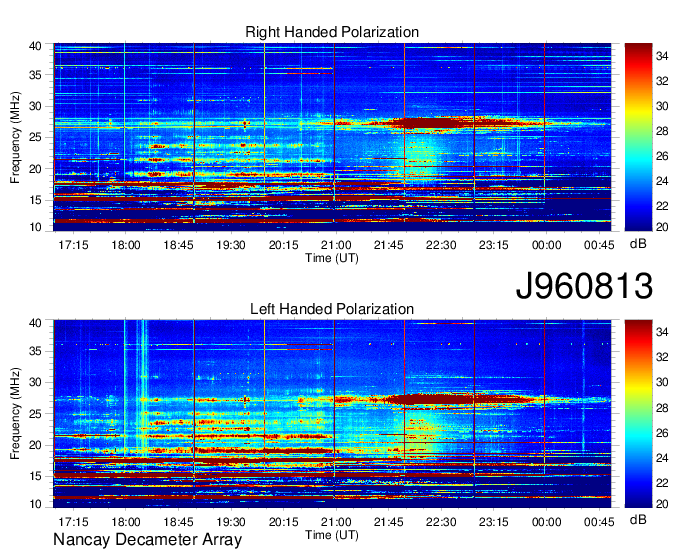Screen dimensions: 680x552
Task: Click the 21:45 tick under Right Handed plot
Action: pyautogui.click(x=389, y=245)
